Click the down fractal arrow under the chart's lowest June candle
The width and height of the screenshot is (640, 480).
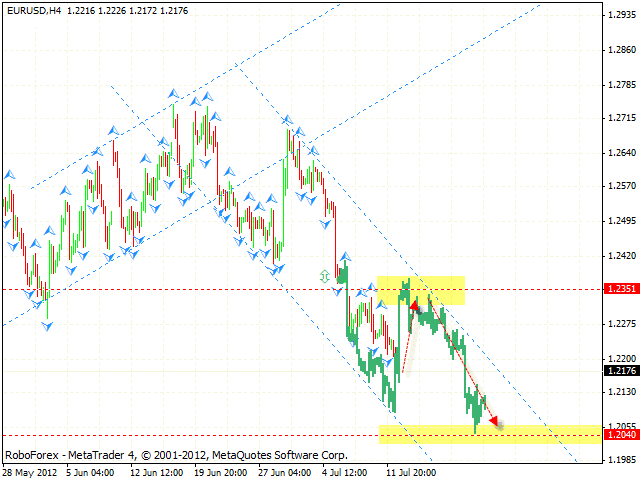pyautogui.click(x=47, y=326)
